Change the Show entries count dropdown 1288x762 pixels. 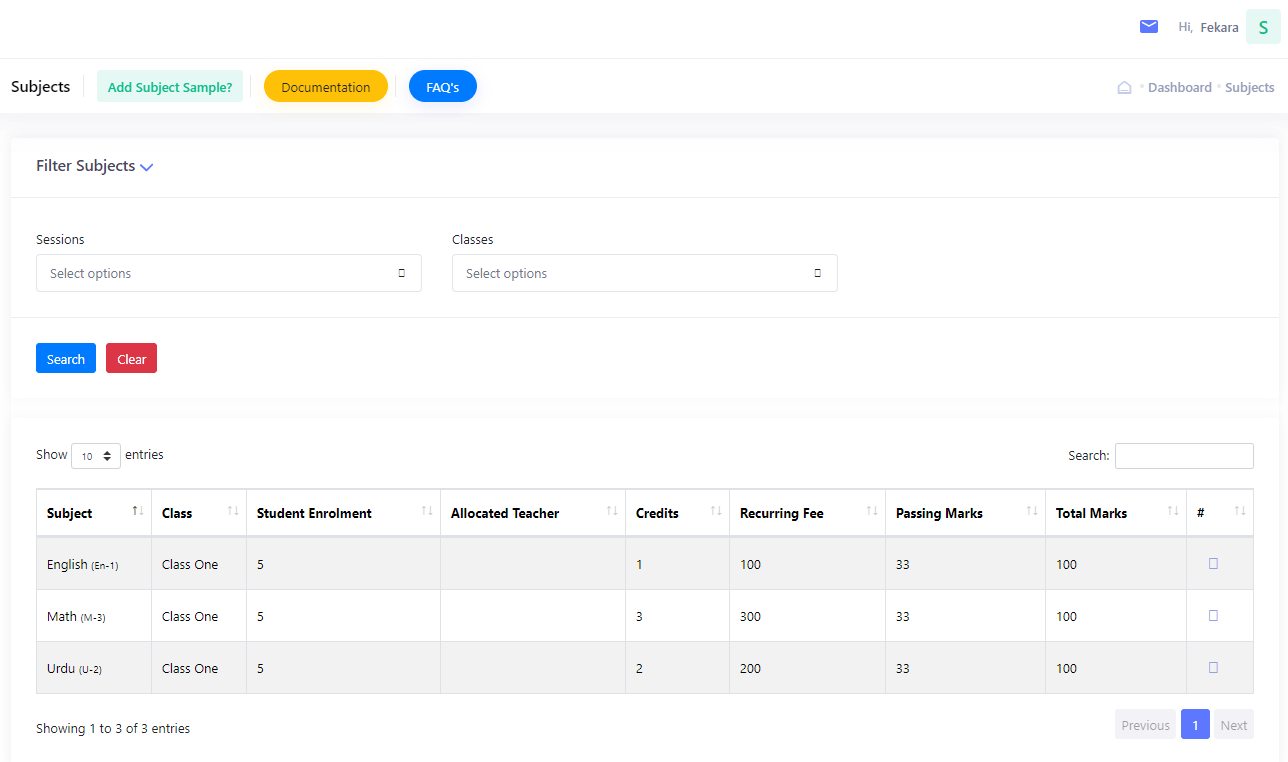pos(96,456)
